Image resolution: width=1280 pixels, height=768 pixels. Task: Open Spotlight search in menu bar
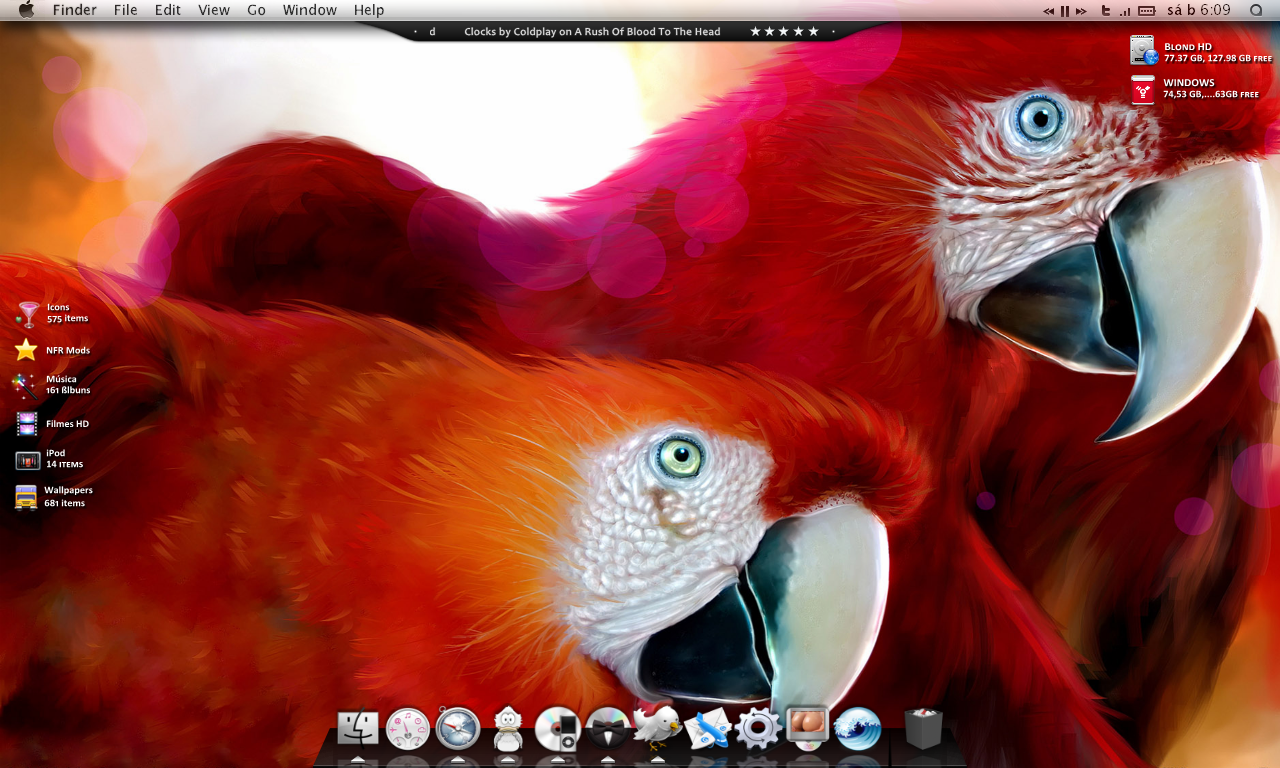pos(1256,10)
